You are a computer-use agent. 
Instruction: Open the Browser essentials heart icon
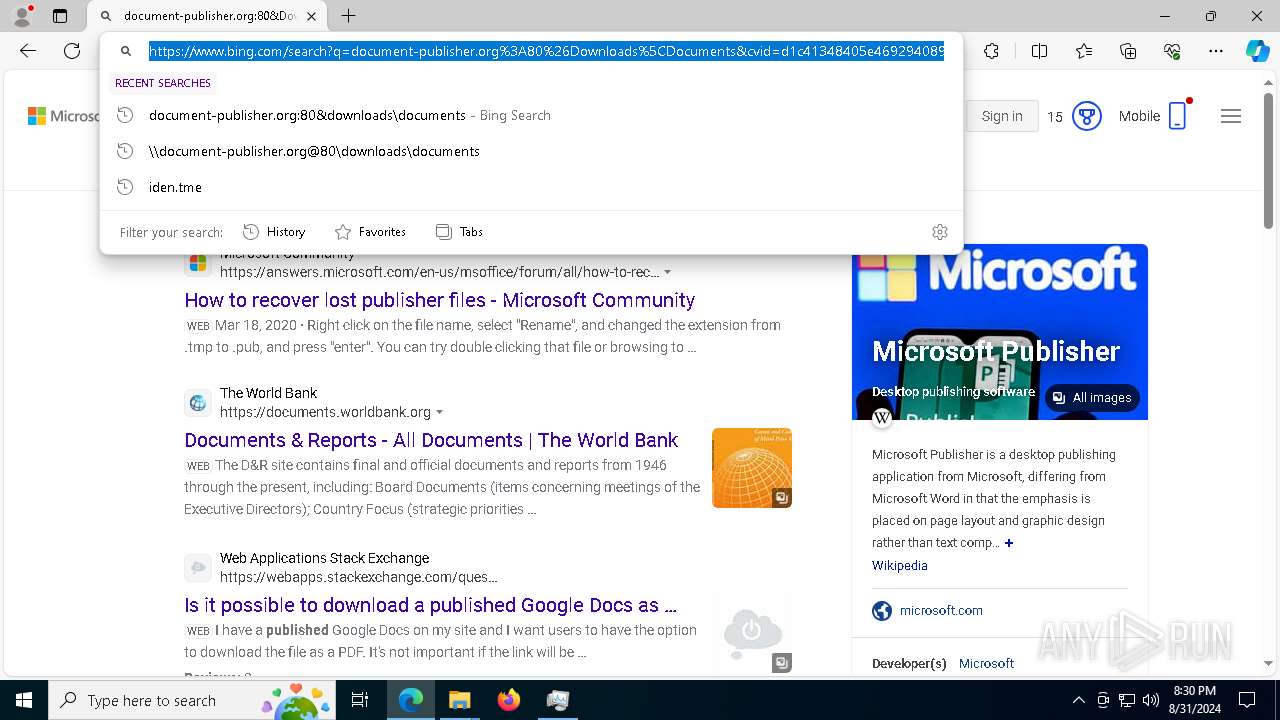[1172, 51]
